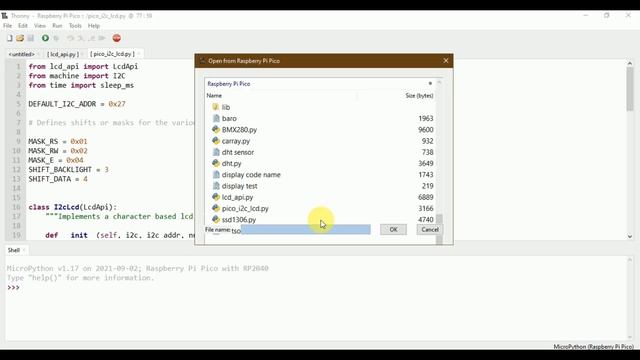Image resolution: width=640 pixels, height=360 pixels.
Task: Sort files by Name column header
Action: 214,96
